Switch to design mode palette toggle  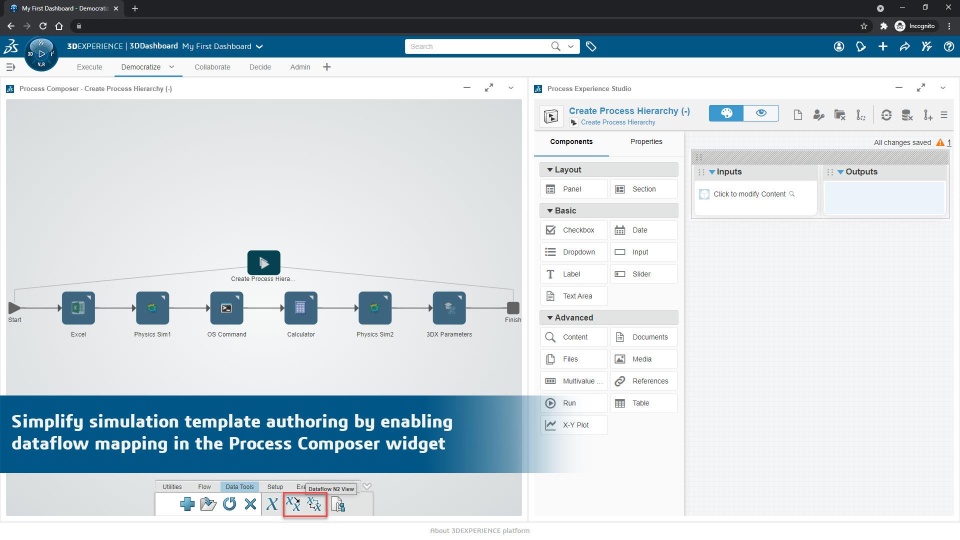726,113
